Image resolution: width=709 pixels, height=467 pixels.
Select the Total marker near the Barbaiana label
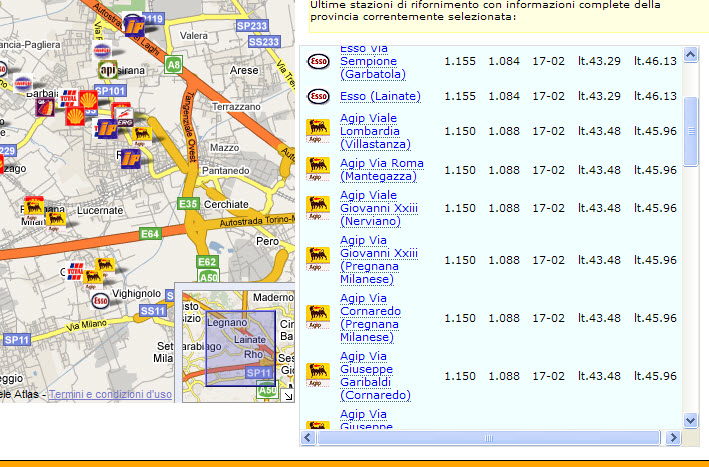click(69, 98)
